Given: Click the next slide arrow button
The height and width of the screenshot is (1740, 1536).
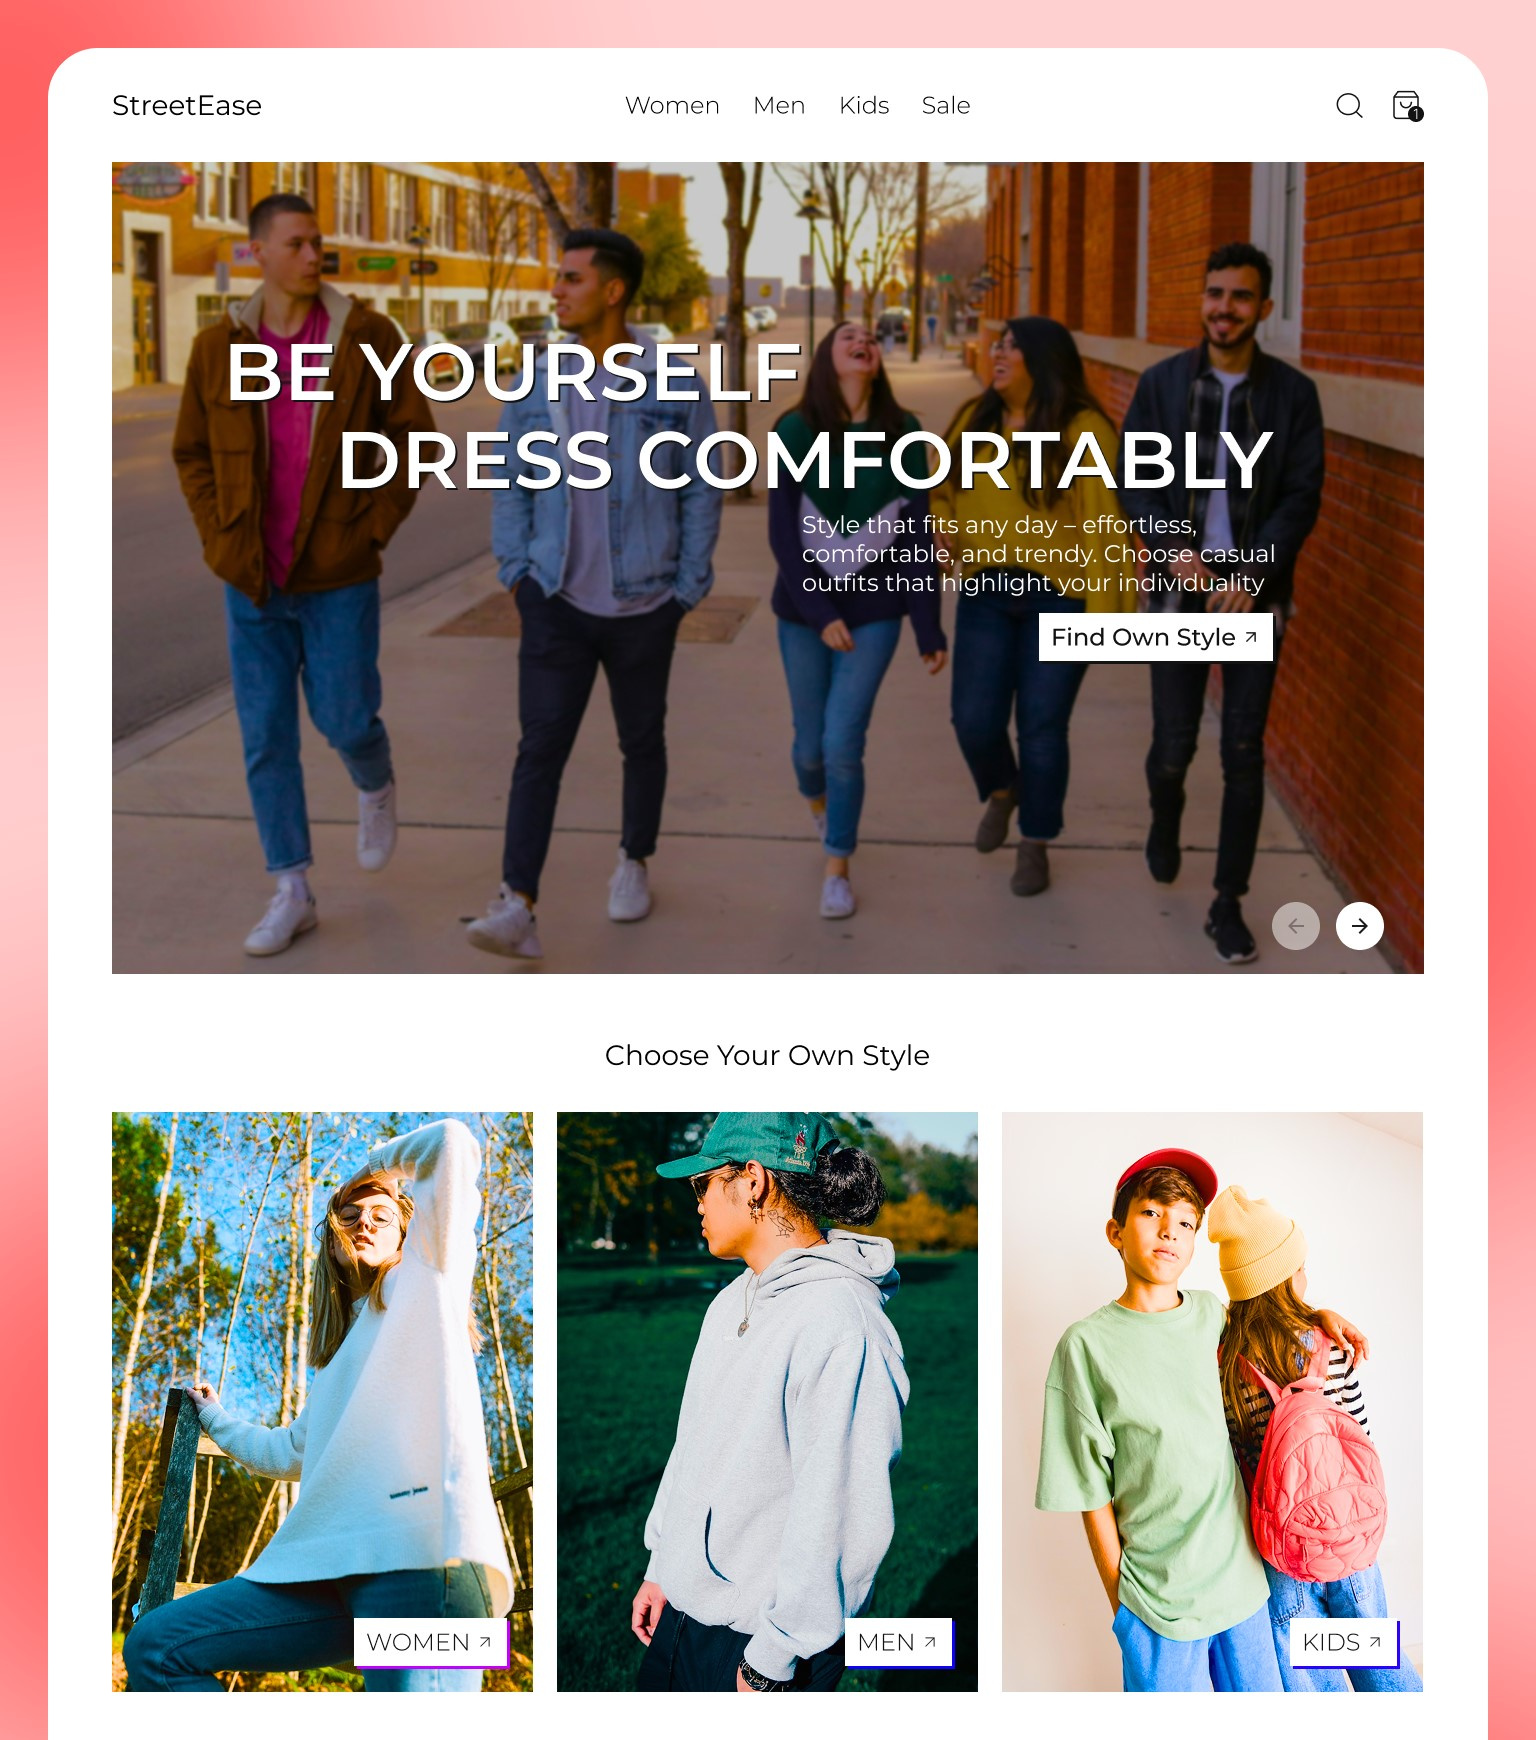Looking at the screenshot, I should (x=1360, y=926).
